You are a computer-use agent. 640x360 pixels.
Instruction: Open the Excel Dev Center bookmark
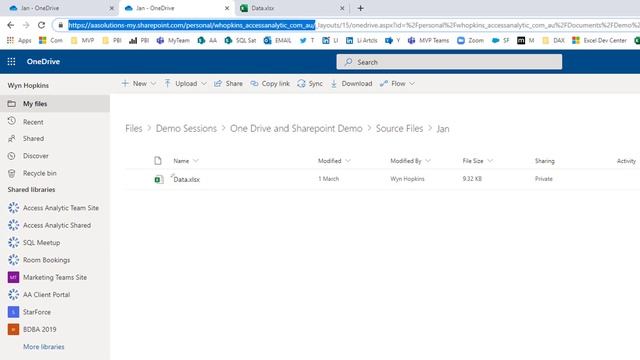(x=599, y=40)
